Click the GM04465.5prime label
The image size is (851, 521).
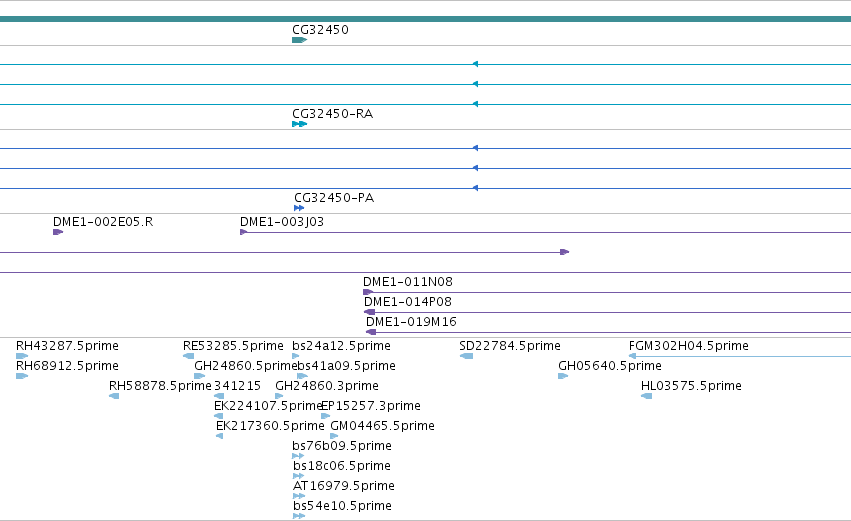383,427
